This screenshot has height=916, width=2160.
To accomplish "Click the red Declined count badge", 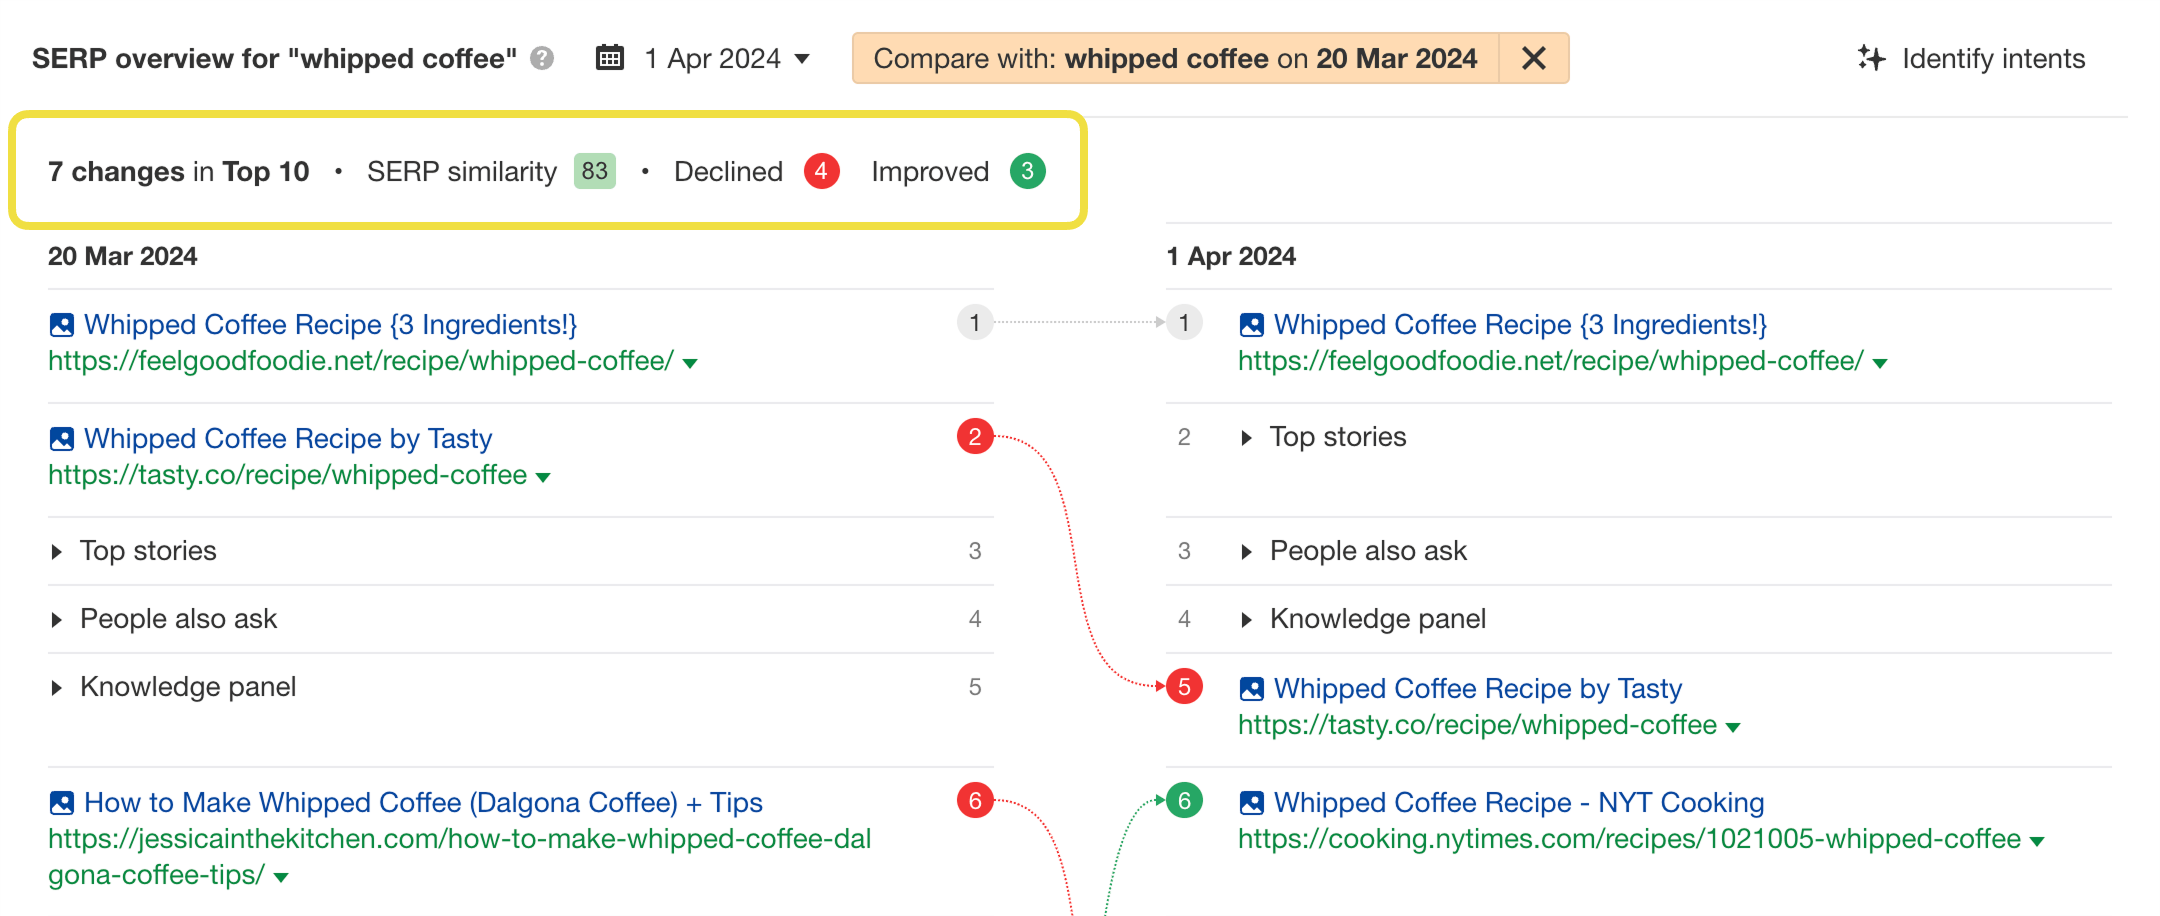I will 822,171.
